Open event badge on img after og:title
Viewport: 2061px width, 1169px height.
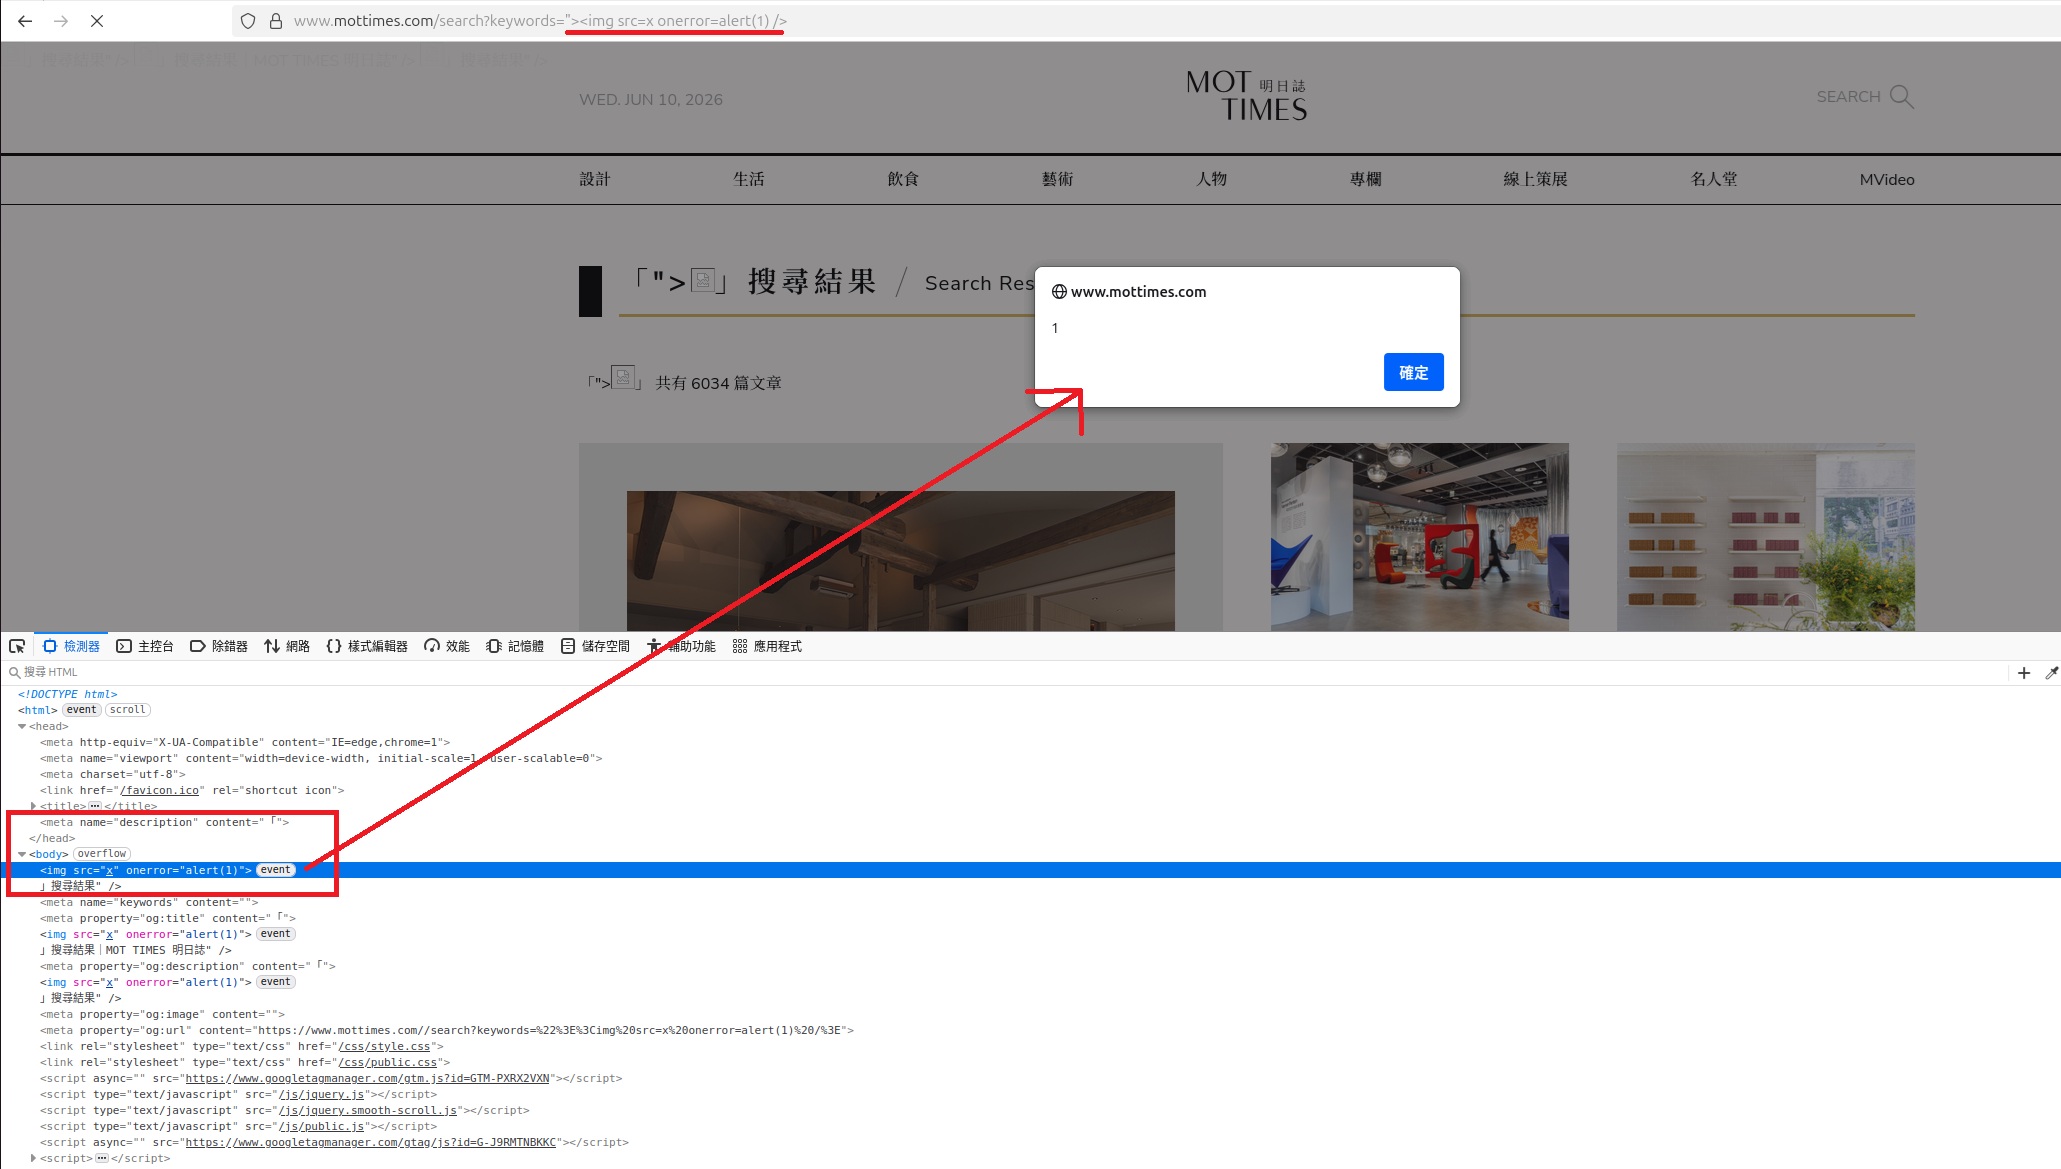[x=276, y=934]
